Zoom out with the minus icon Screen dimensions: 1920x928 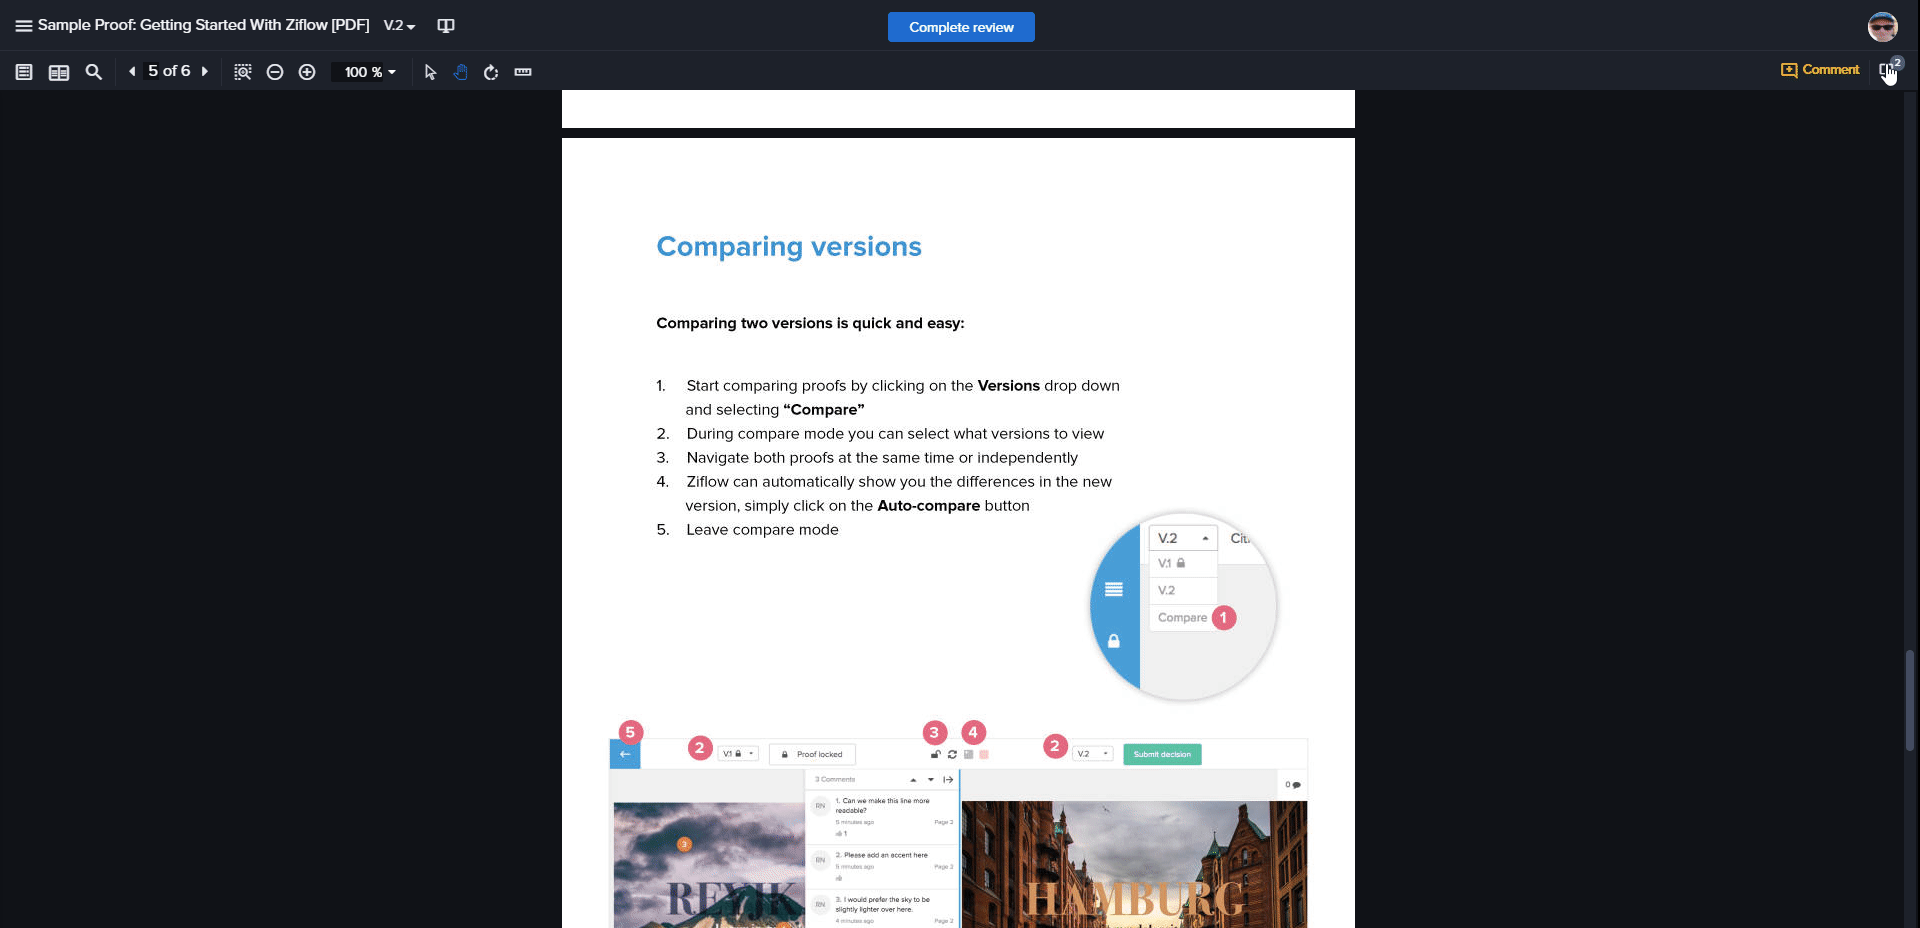pos(275,72)
